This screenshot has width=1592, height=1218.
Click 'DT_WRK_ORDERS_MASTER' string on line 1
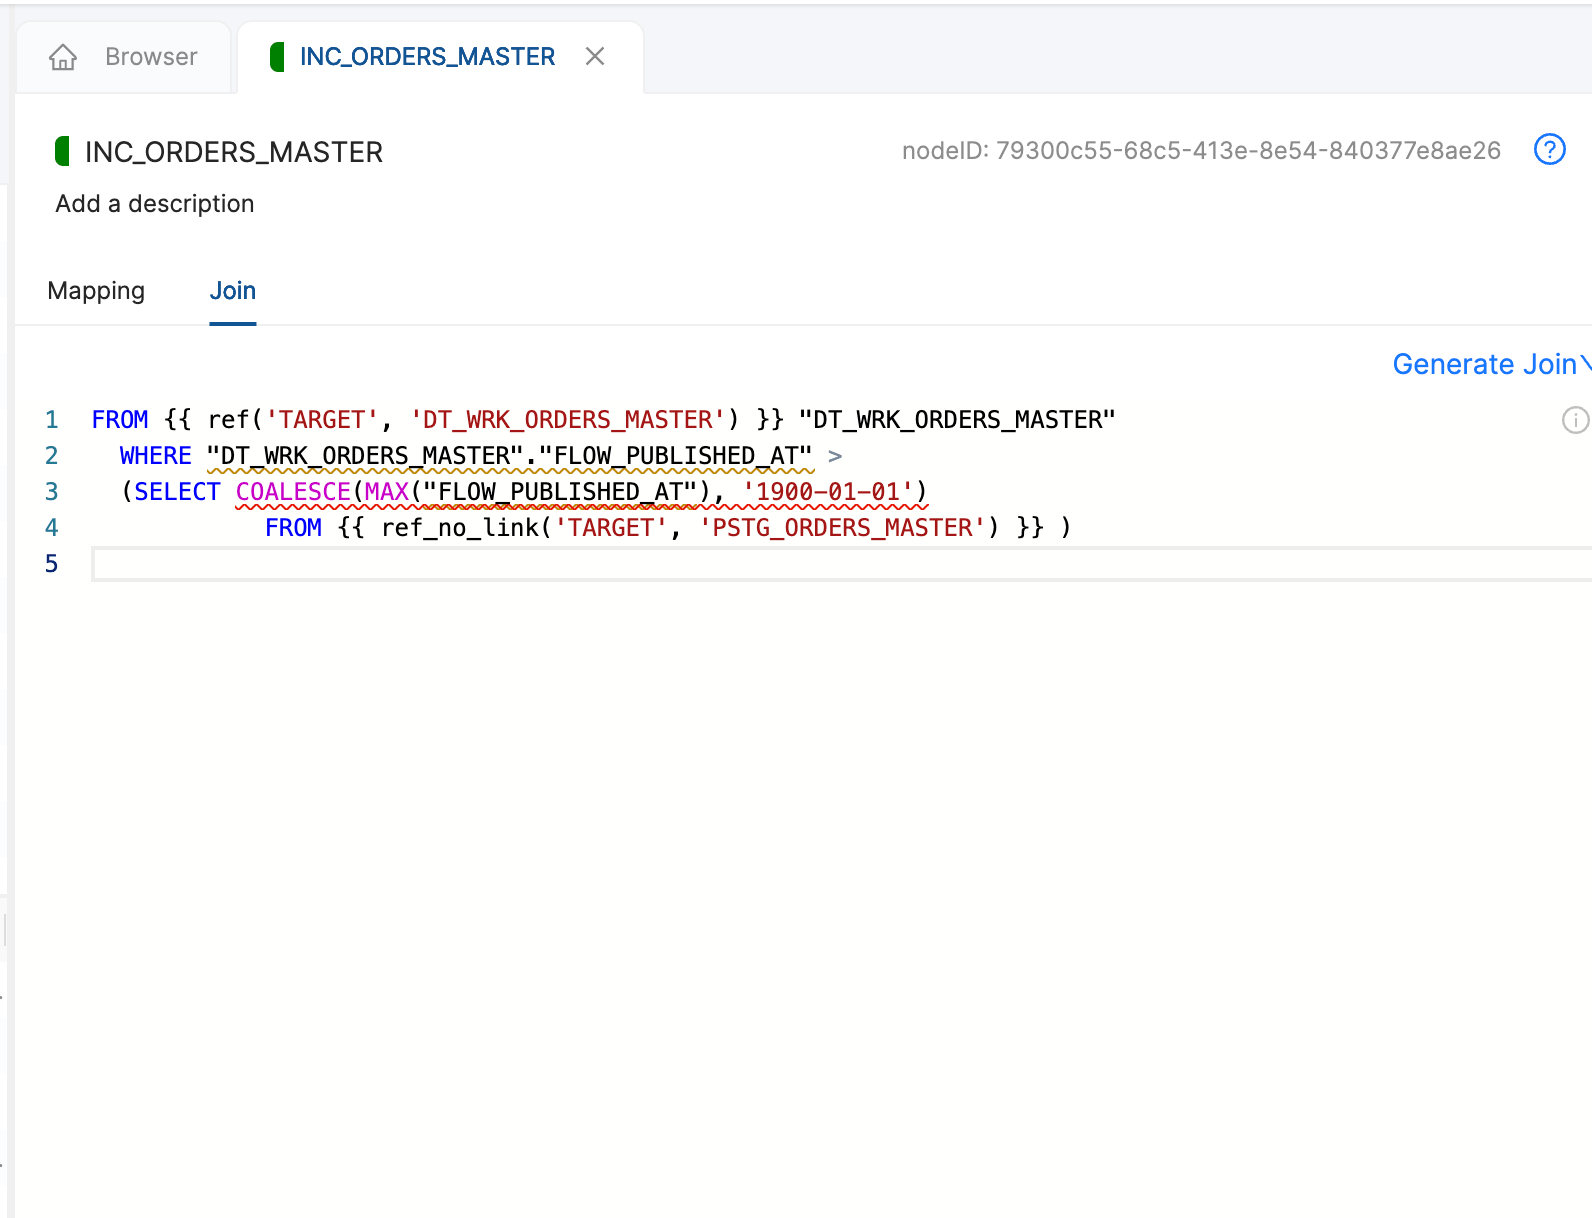tap(568, 420)
